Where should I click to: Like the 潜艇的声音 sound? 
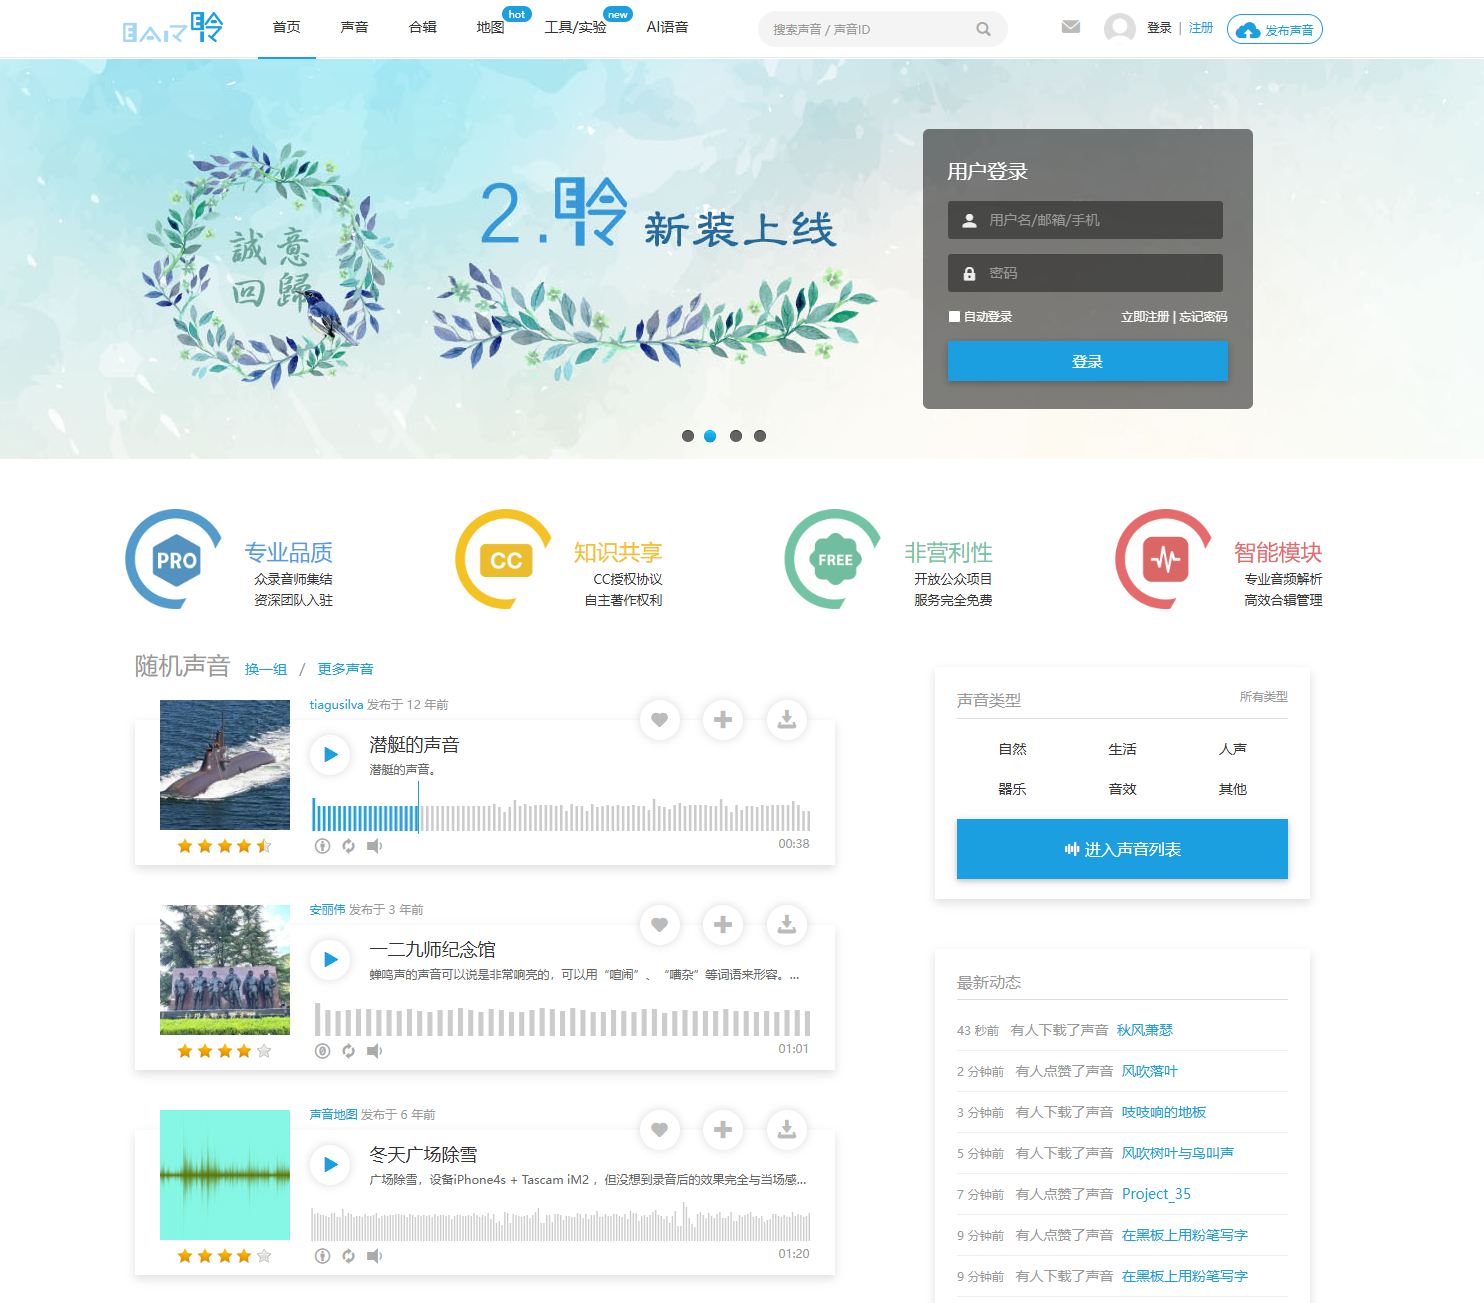[660, 720]
